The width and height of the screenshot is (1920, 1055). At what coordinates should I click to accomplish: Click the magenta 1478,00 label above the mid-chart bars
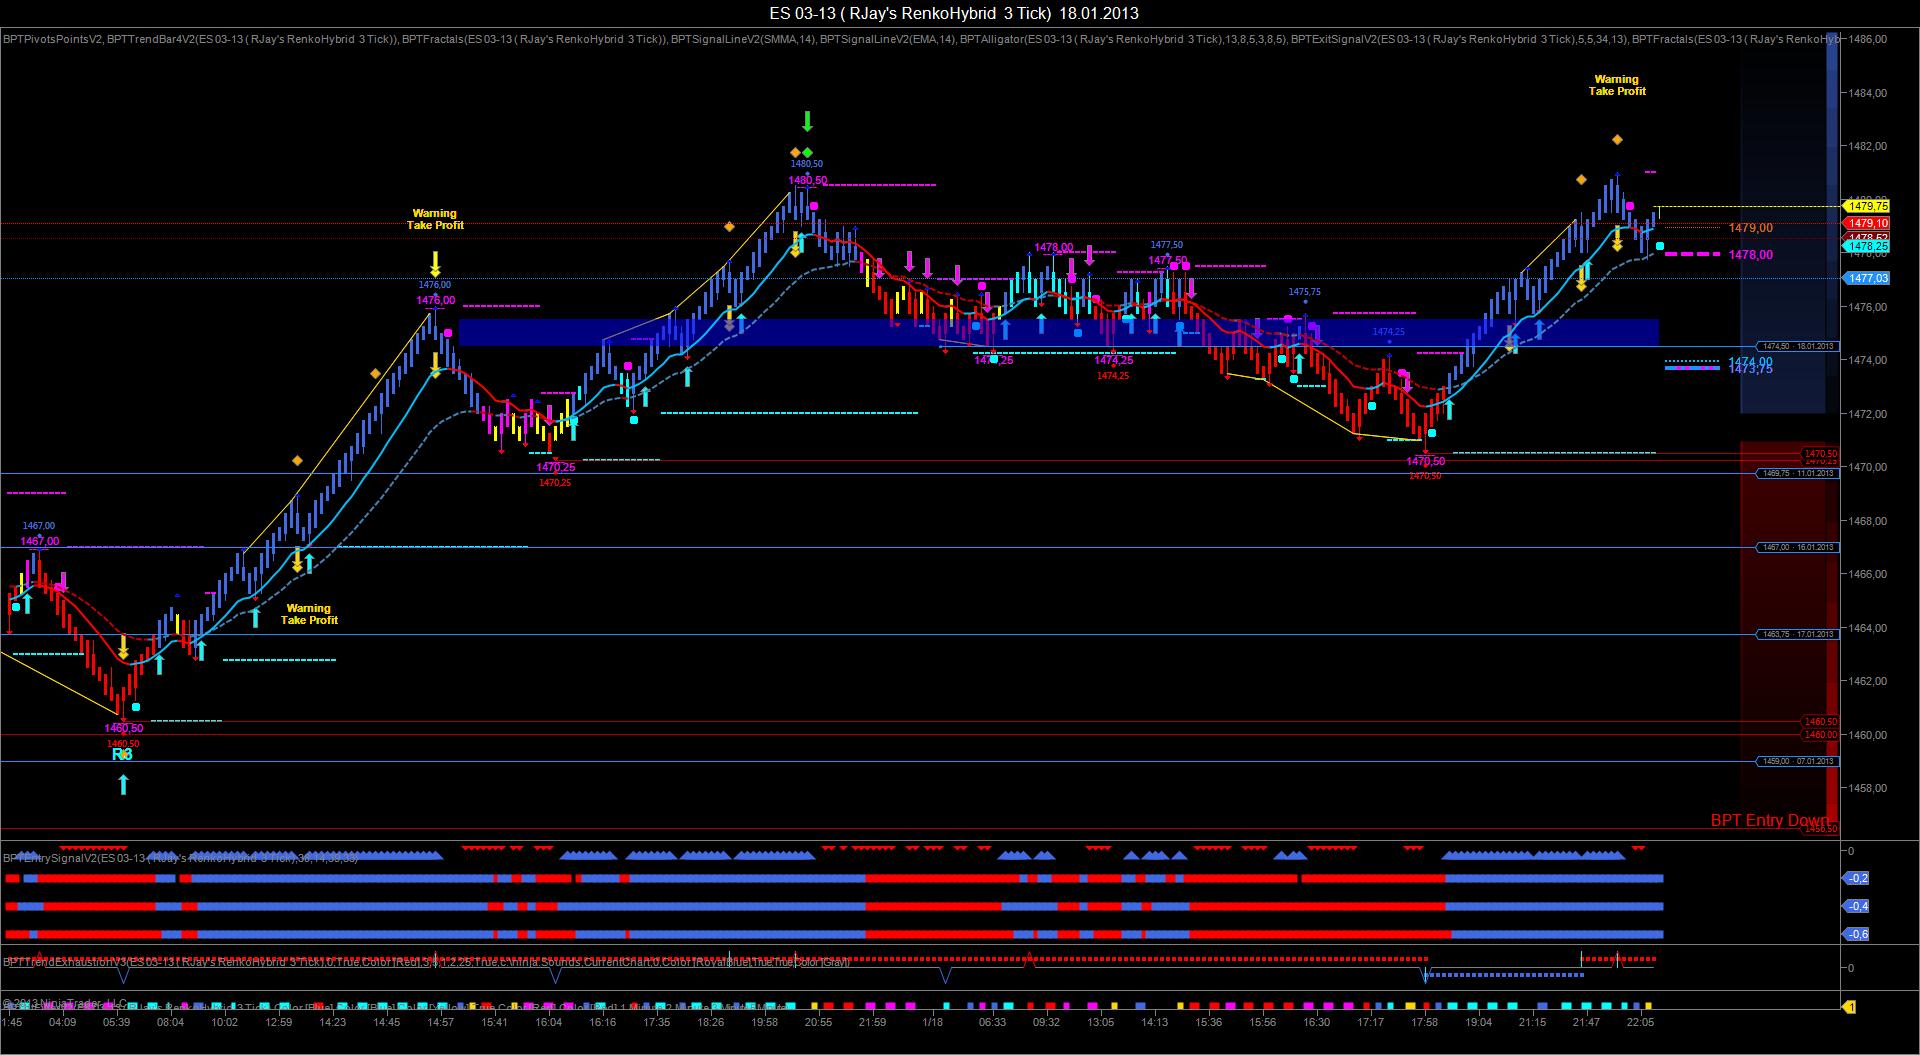click(1054, 247)
